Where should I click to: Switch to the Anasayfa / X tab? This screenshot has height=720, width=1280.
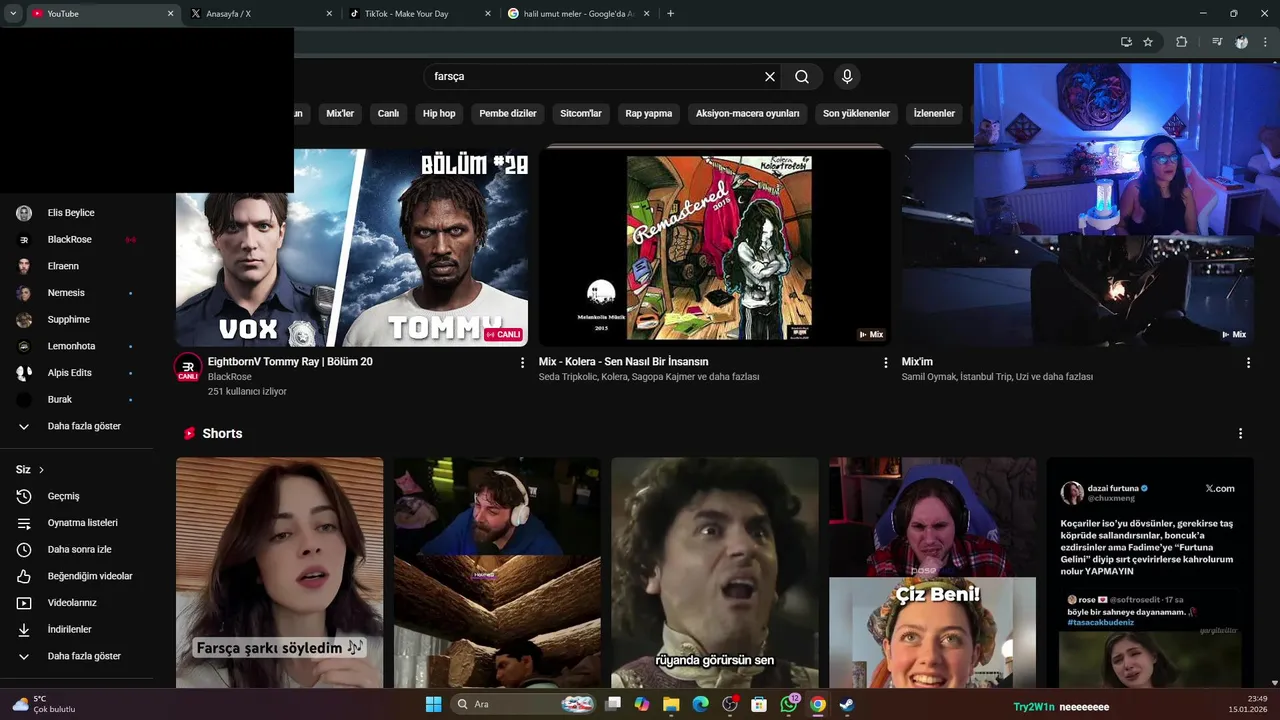pyautogui.click(x=260, y=14)
